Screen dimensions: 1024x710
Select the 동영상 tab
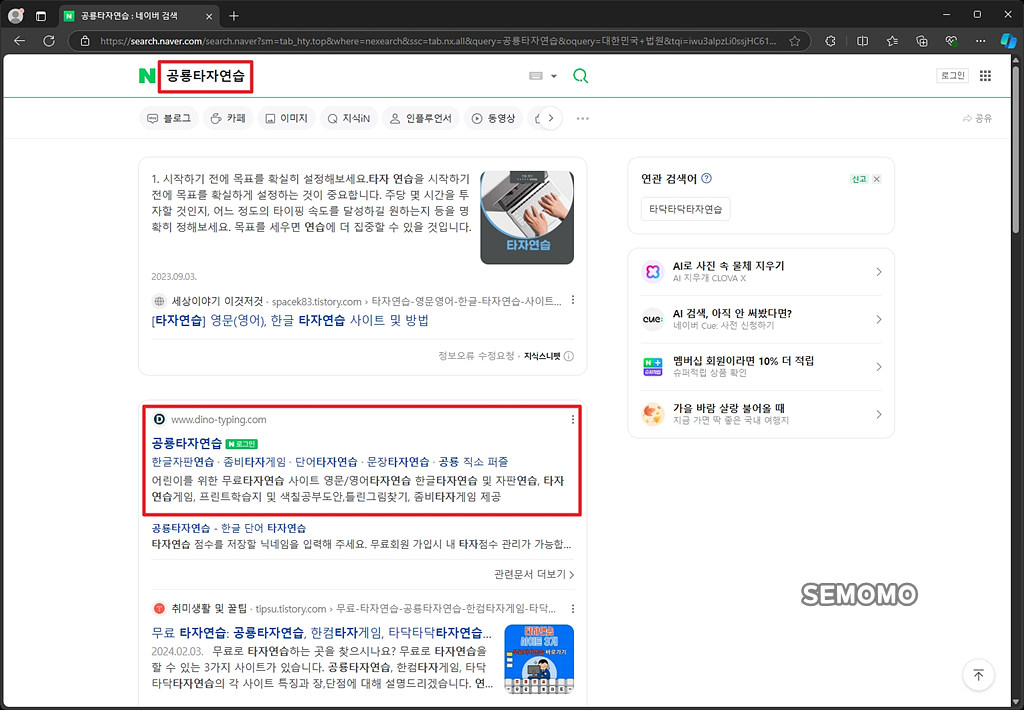pos(494,118)
